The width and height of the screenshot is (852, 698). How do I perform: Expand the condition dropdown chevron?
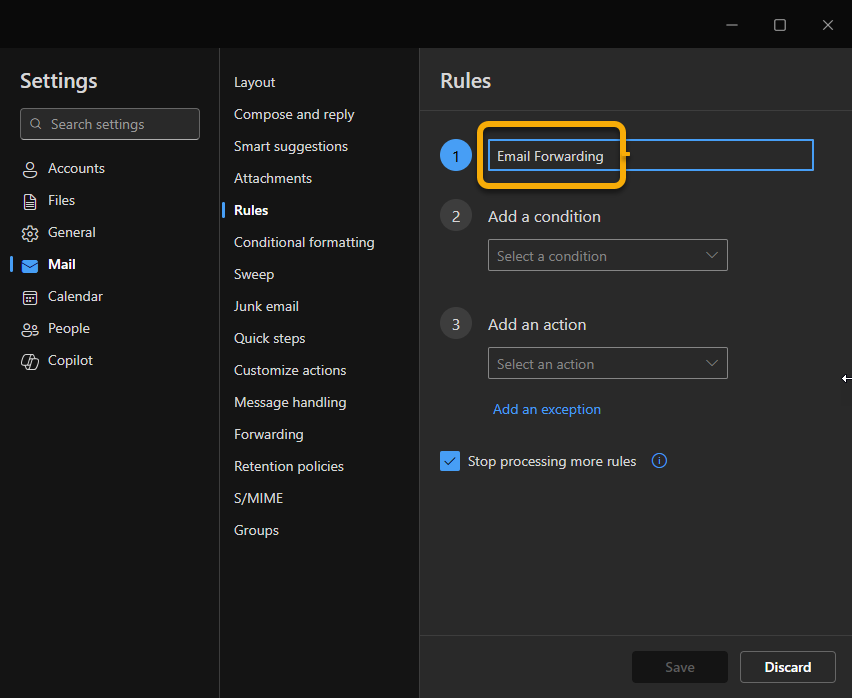coord(712,255)
